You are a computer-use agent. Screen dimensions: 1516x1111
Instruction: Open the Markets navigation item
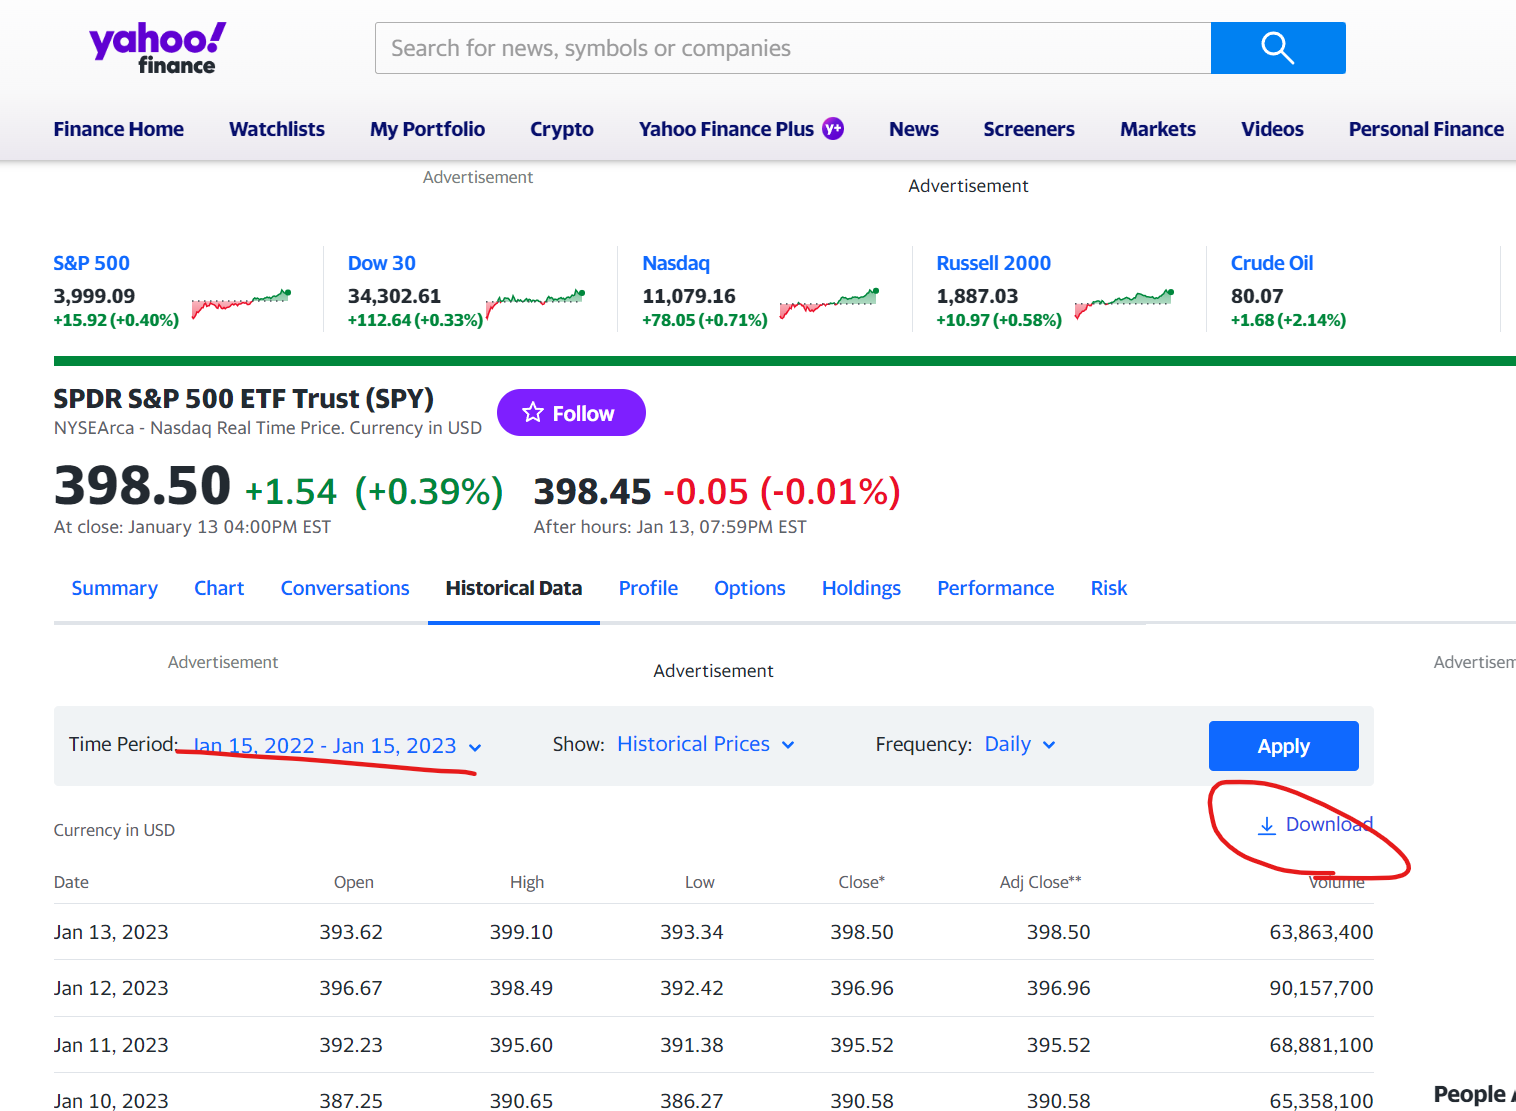(1158, 129)
